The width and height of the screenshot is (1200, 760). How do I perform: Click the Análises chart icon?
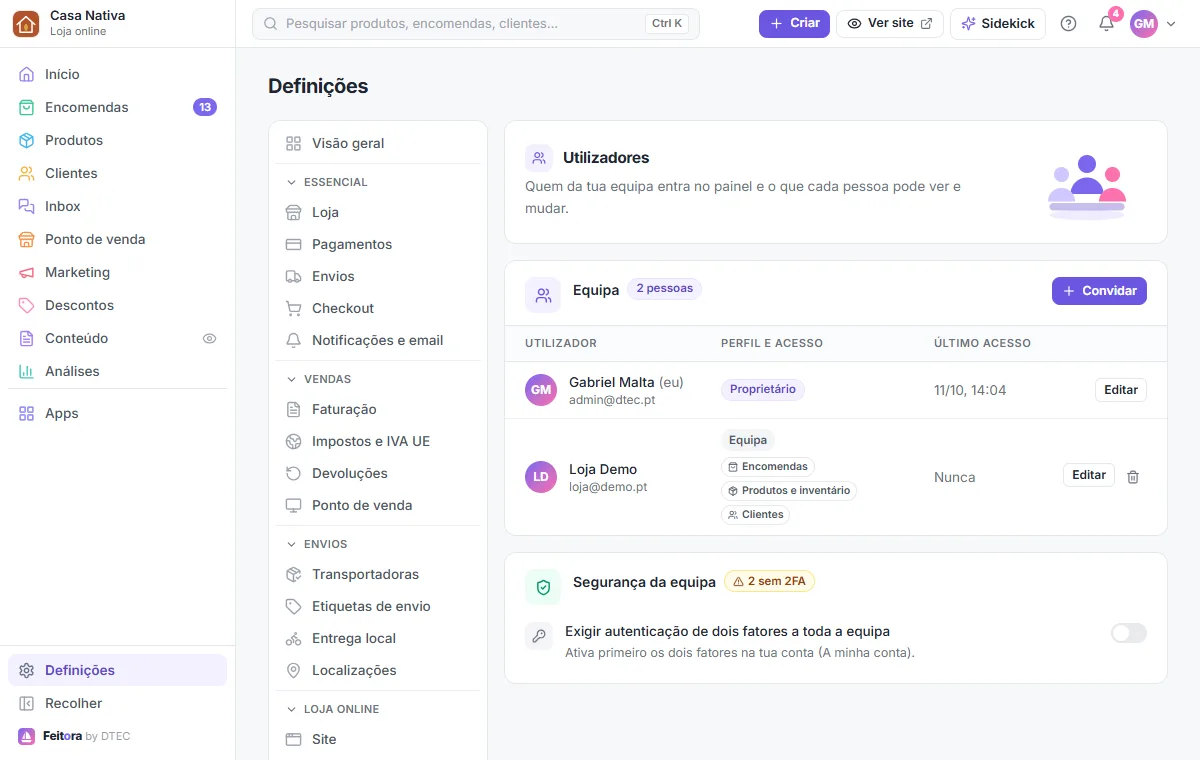click(26, 371)
